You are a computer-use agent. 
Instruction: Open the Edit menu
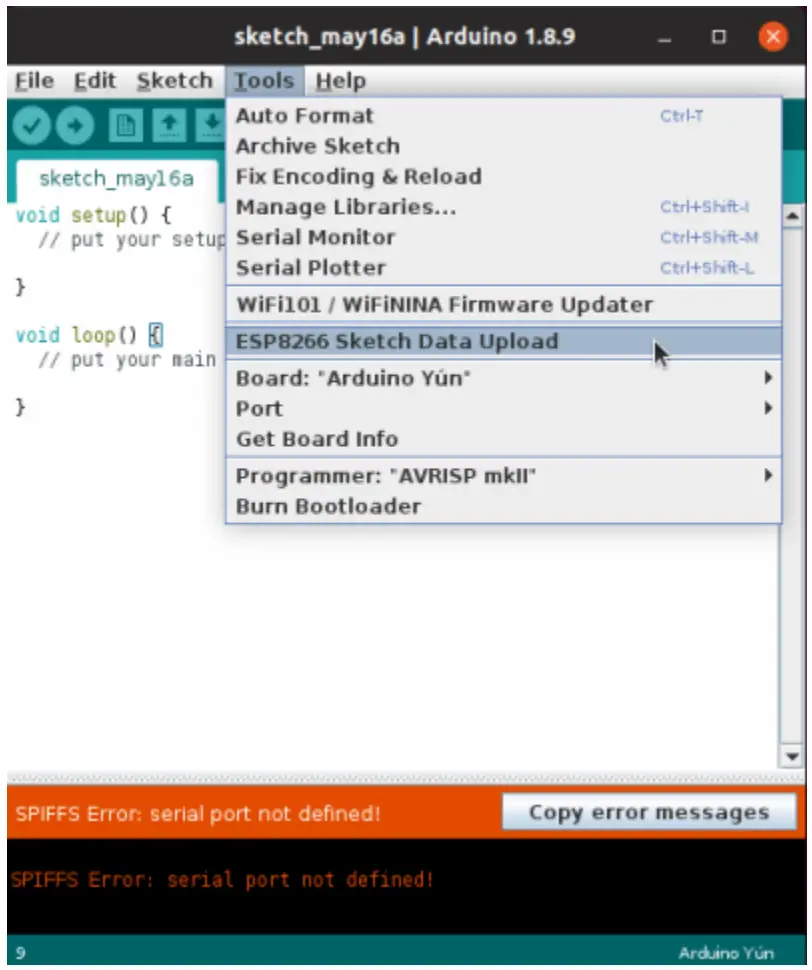tap(95, 81)
